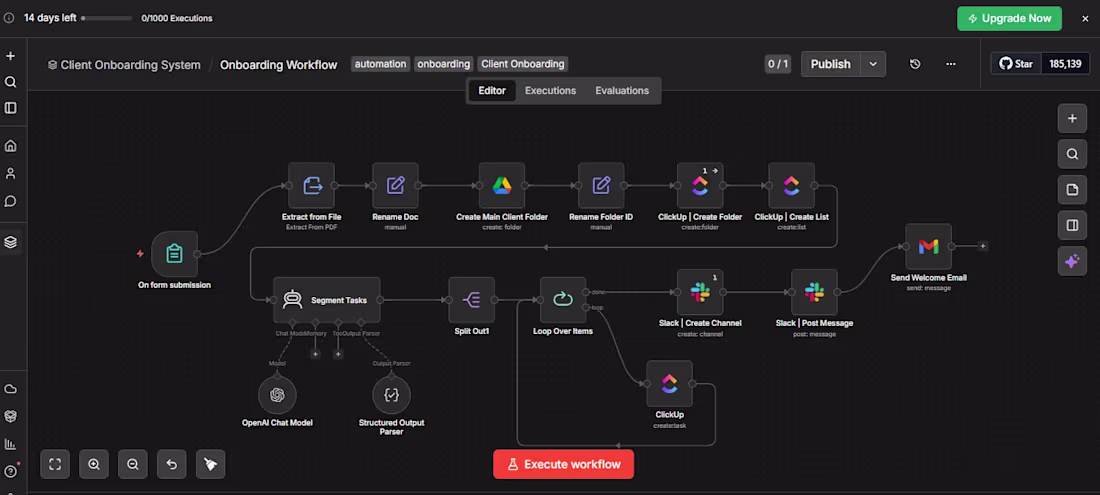Add a node after Send Welcome Email
Viewport: 1100px width, 495px height.
[983, 246]
